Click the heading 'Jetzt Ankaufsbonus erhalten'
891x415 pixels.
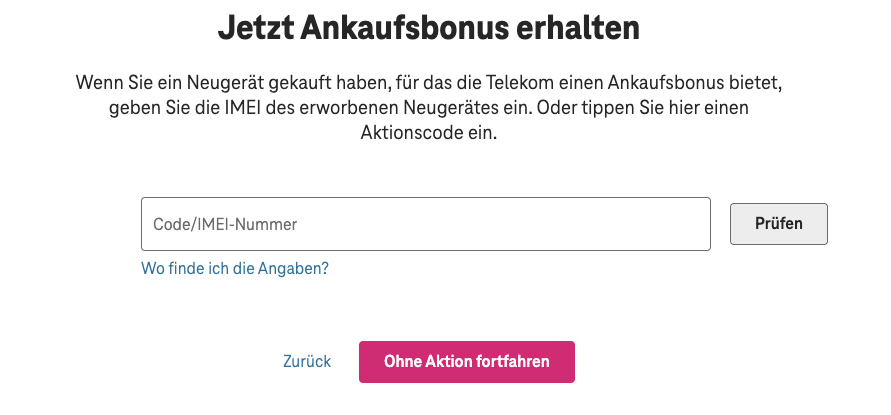428,29
